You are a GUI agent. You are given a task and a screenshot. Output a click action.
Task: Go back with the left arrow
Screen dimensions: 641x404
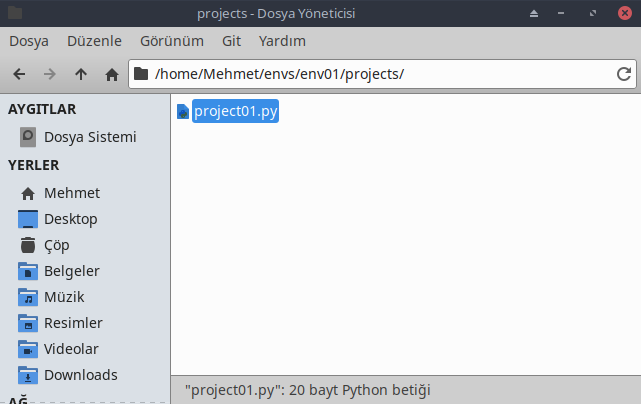click(x=19, y=74)
